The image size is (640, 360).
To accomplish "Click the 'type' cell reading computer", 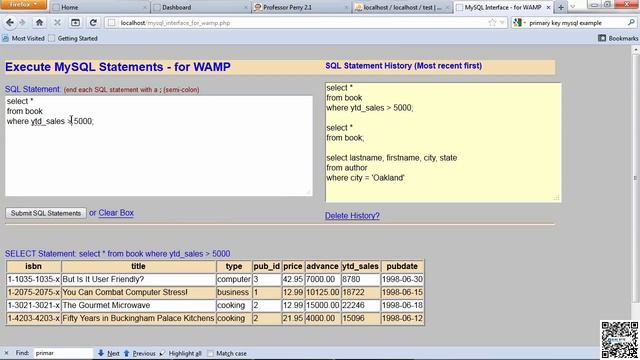I will pyautogui.click(x=233, y=279).
